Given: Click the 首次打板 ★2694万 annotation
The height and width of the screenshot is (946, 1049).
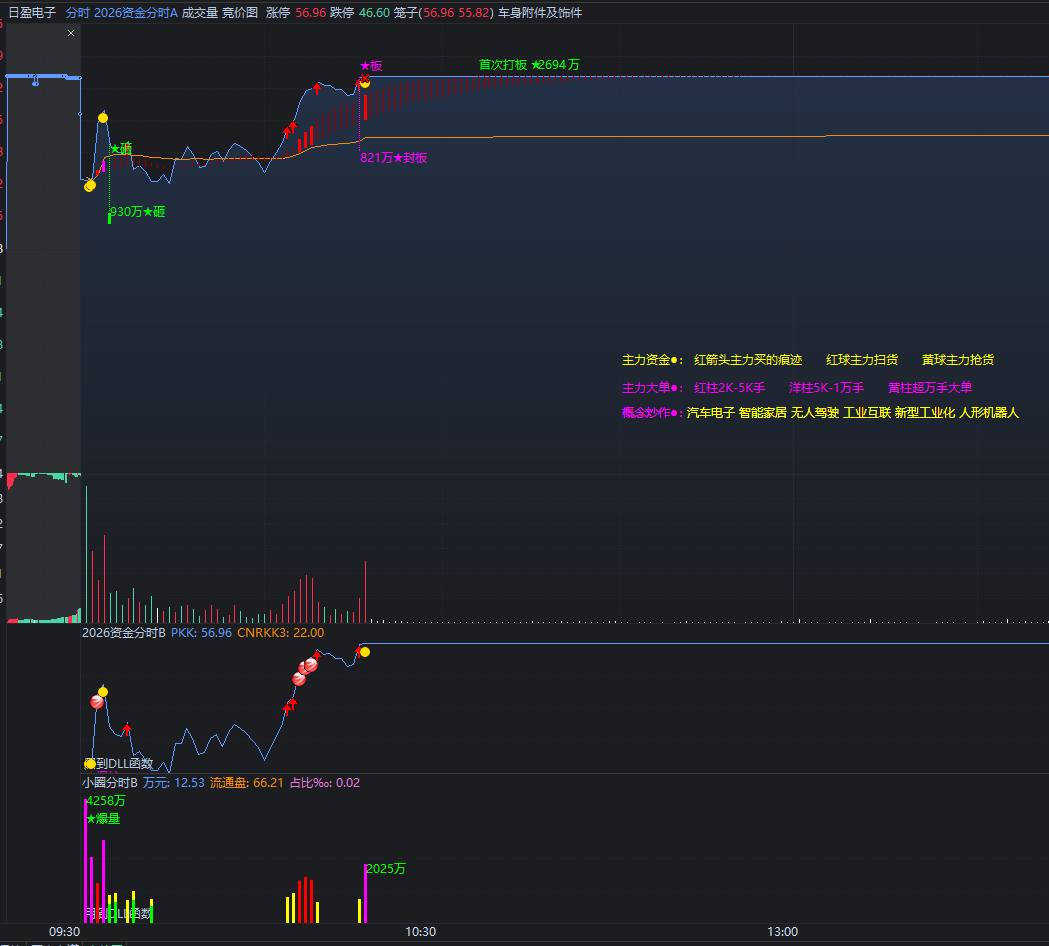Looking at the screenshot, I should [529, 65].
